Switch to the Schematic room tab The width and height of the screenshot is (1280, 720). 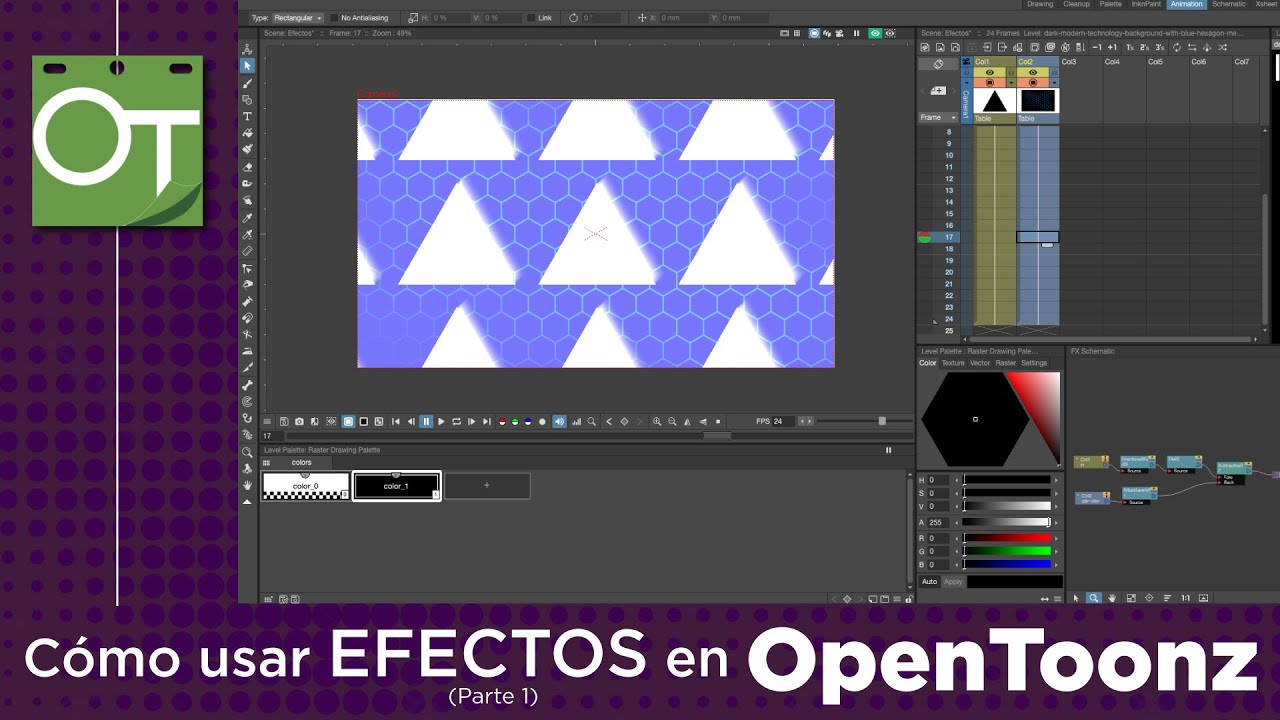click(x=1229, y=4)
